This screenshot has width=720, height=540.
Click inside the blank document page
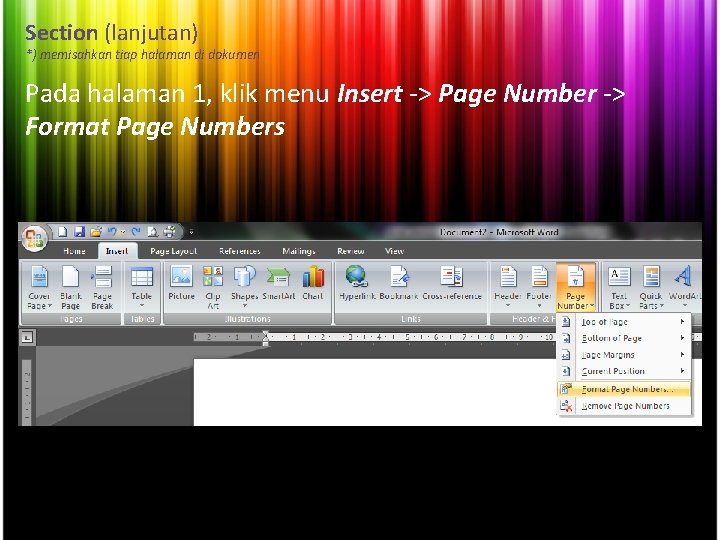point(375,392)
